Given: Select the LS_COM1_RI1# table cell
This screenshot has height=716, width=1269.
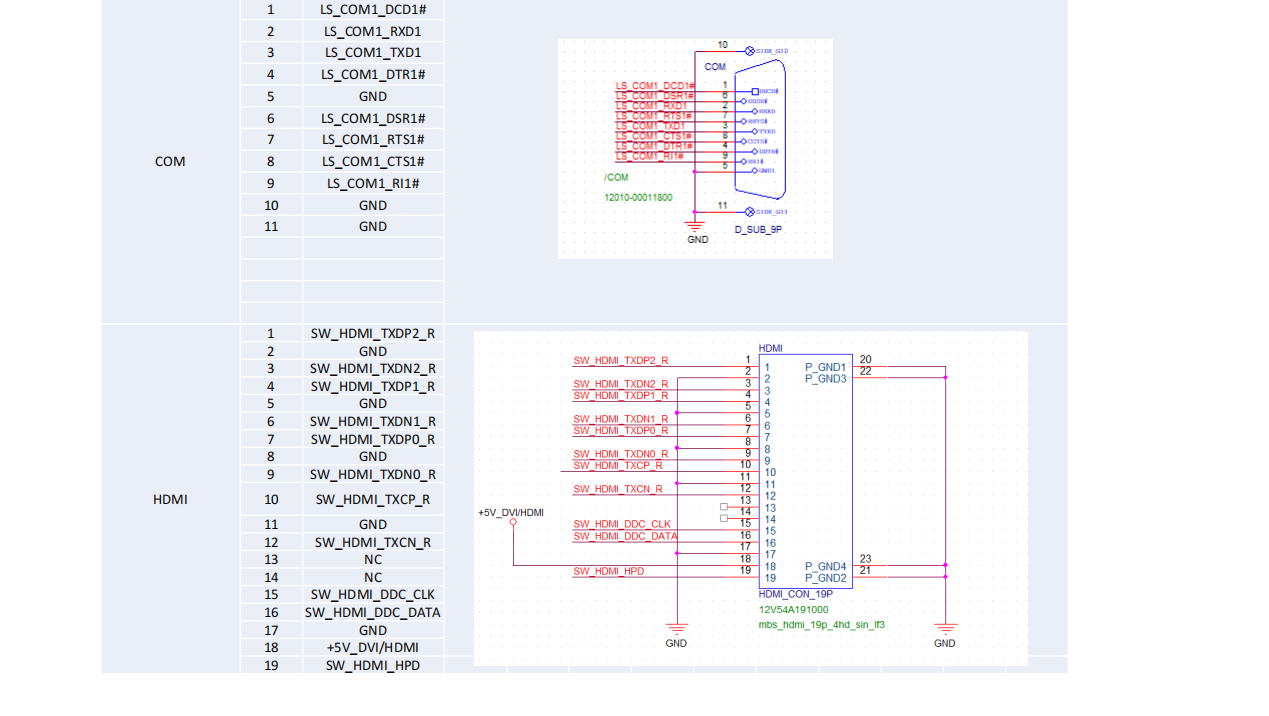Looking at the screenshot, I should [x=373, y=183].
